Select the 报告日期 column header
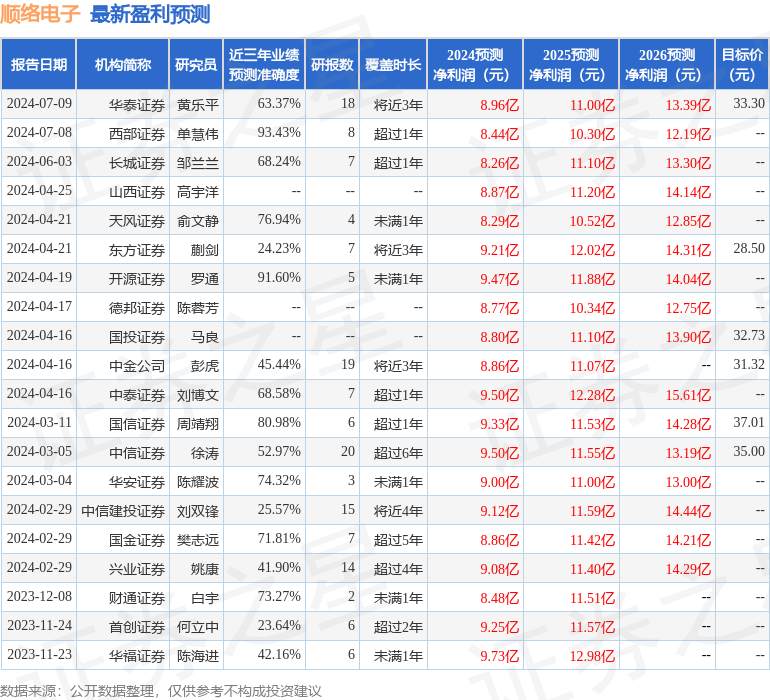 [39, 64]
